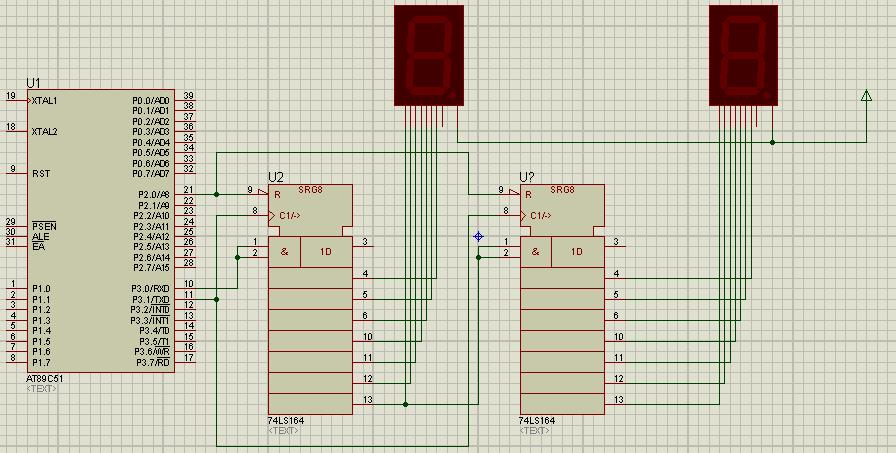Click the 74LS164 name under U?
This screenshot has width=896, height=453.
[x=537, y=420]
